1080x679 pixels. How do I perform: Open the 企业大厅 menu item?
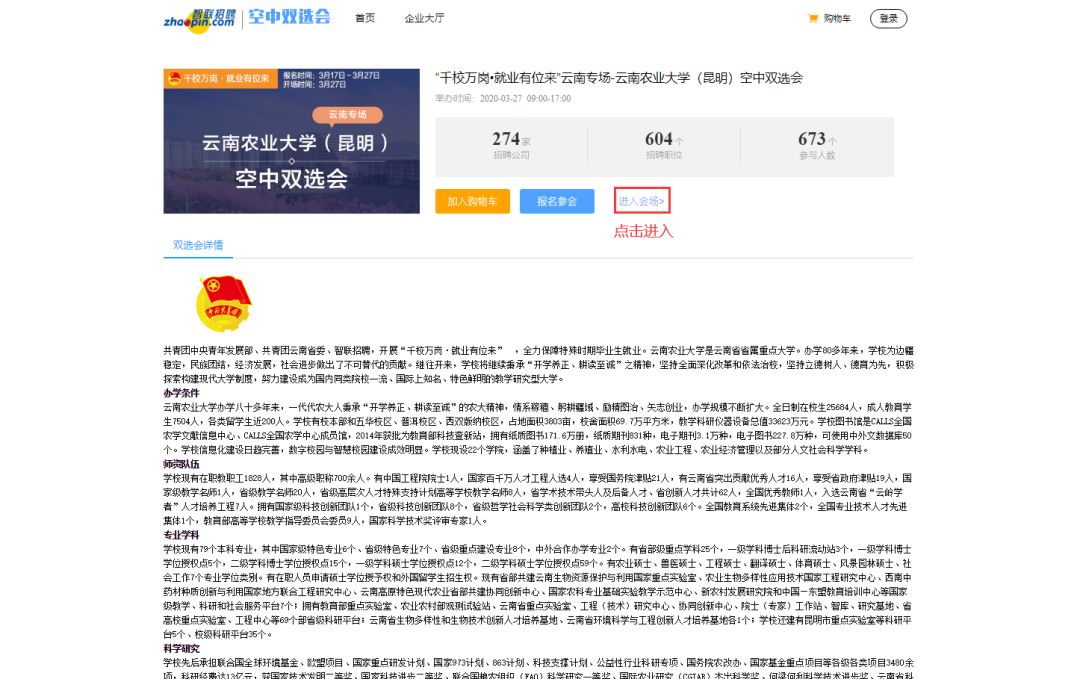[x=424, y=19]
